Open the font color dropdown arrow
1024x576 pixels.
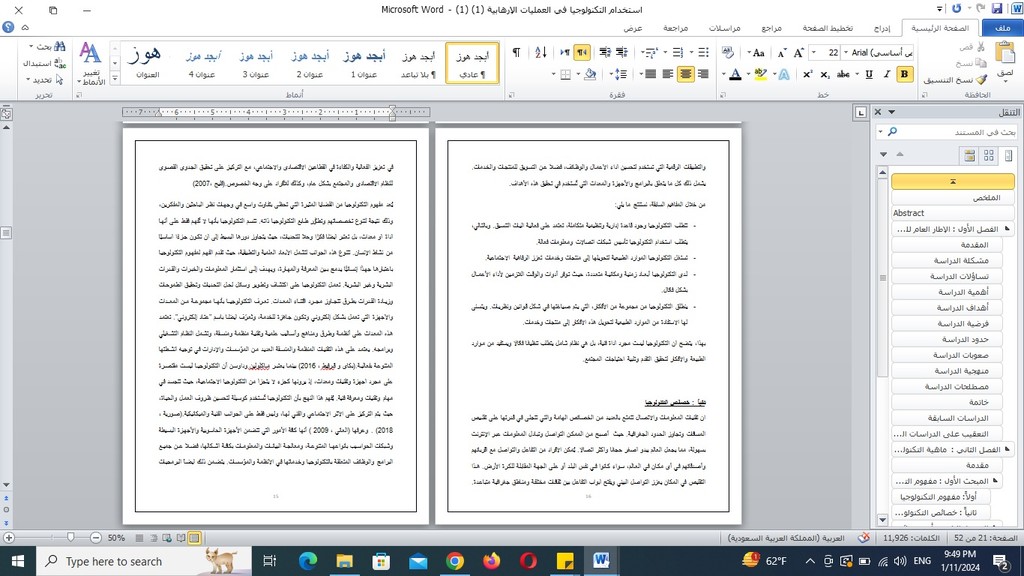724,74
